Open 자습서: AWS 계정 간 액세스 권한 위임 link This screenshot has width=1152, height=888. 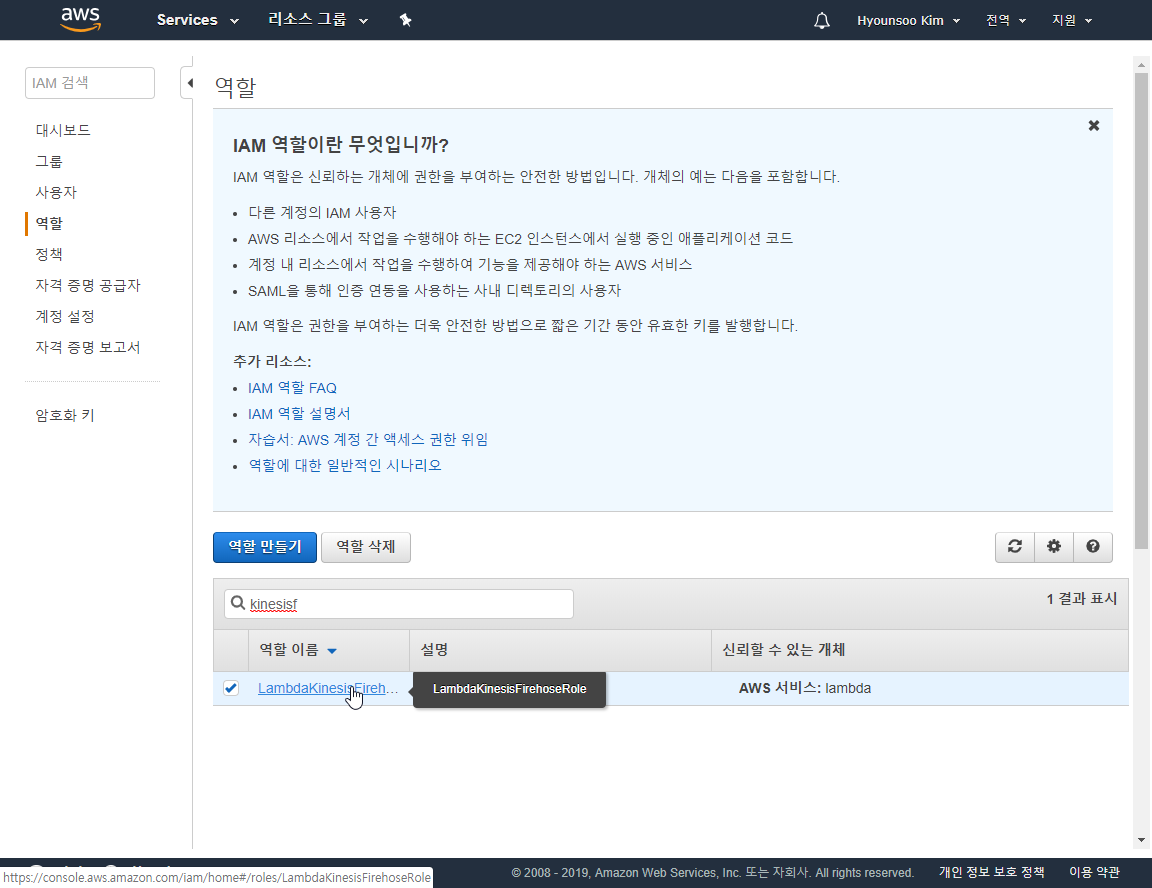[x=368, y=439]
